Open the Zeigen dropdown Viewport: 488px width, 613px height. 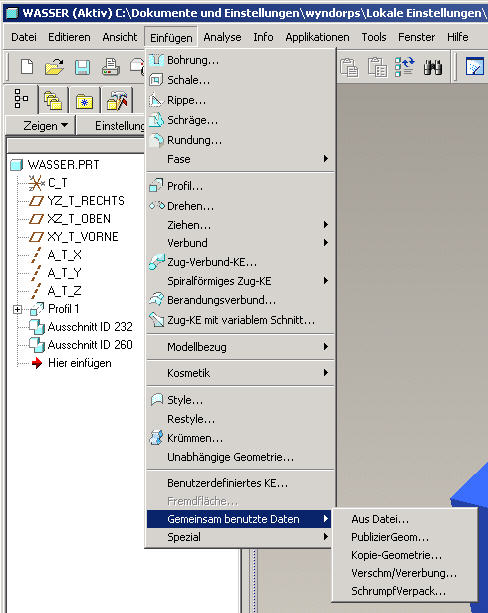coord(40,126)
